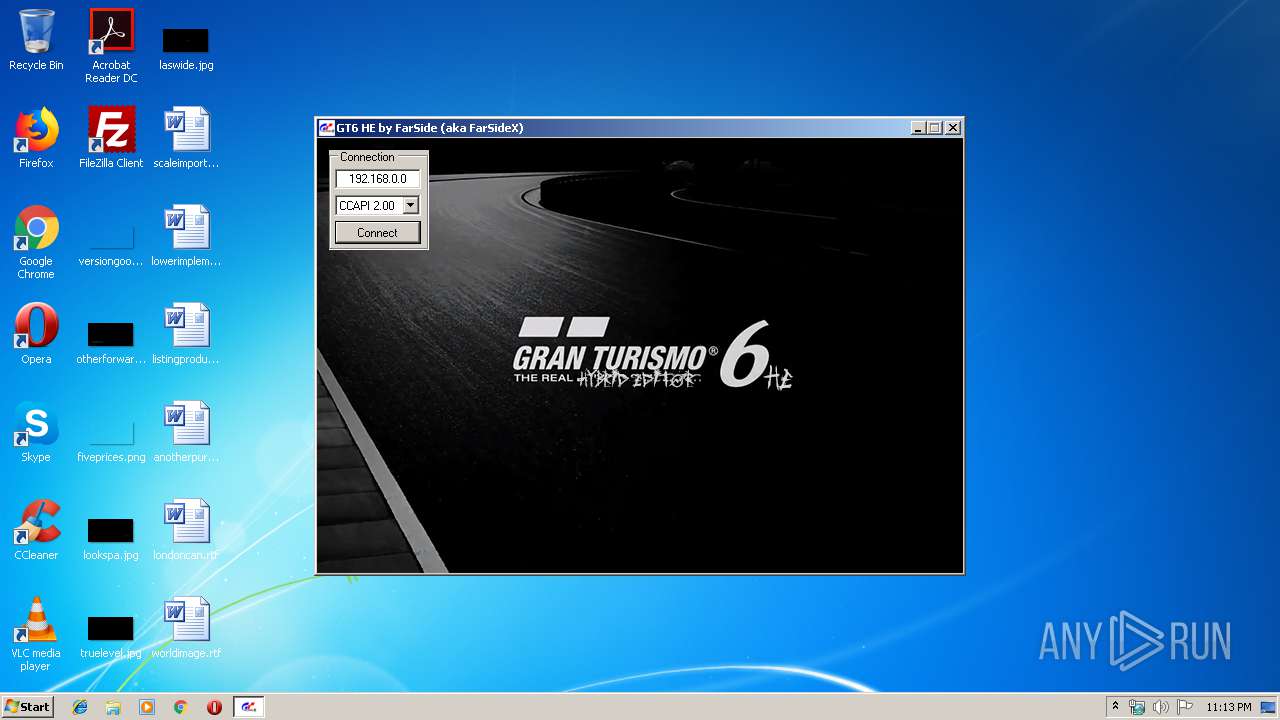Launch Chrome from the taskbar
This screenshot has width=1280, height=720.
(181, 707)
